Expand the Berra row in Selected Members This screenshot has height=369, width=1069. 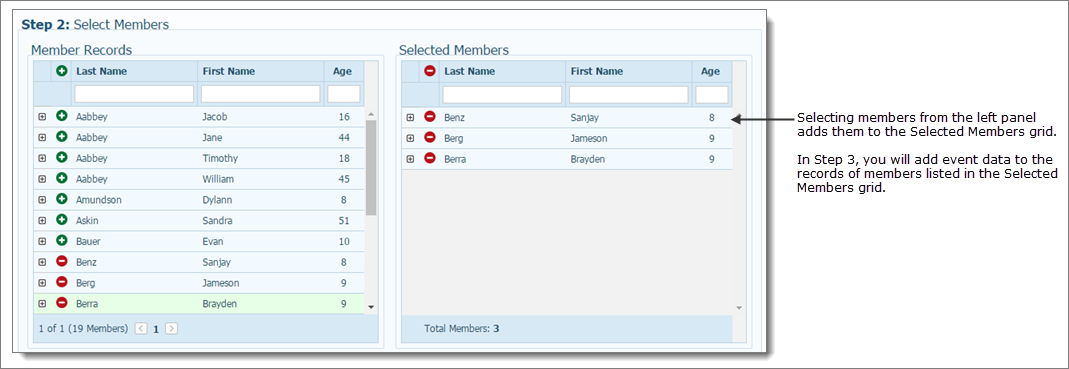(410, 159)
